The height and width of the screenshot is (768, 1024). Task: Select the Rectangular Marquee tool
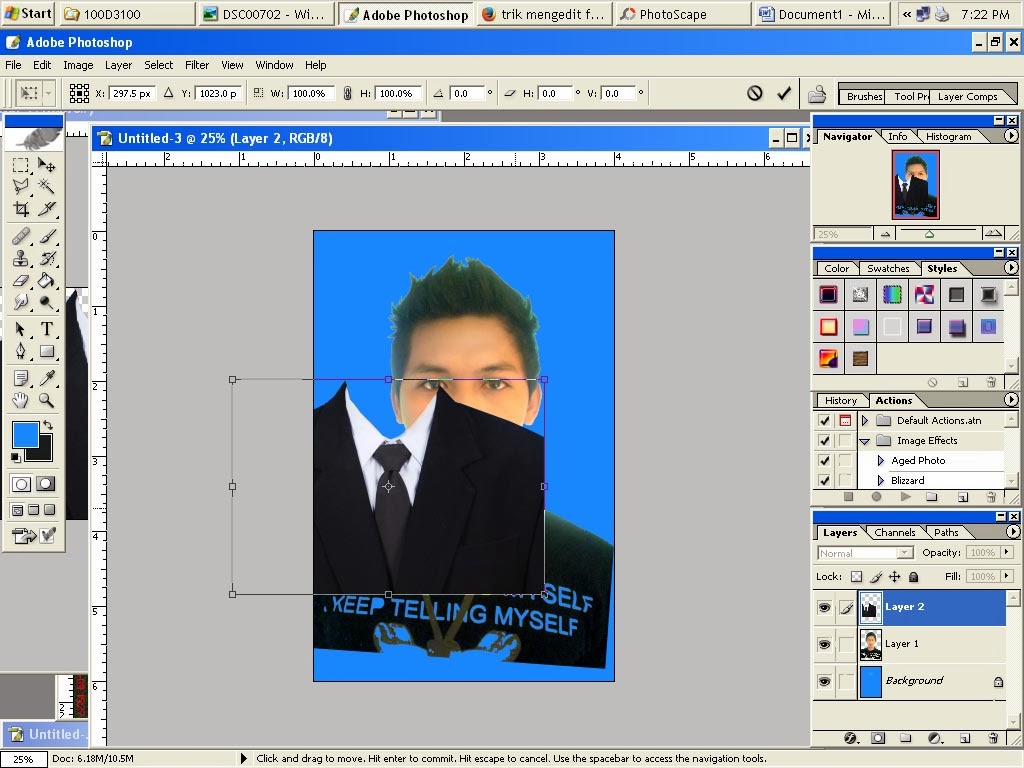21,165
